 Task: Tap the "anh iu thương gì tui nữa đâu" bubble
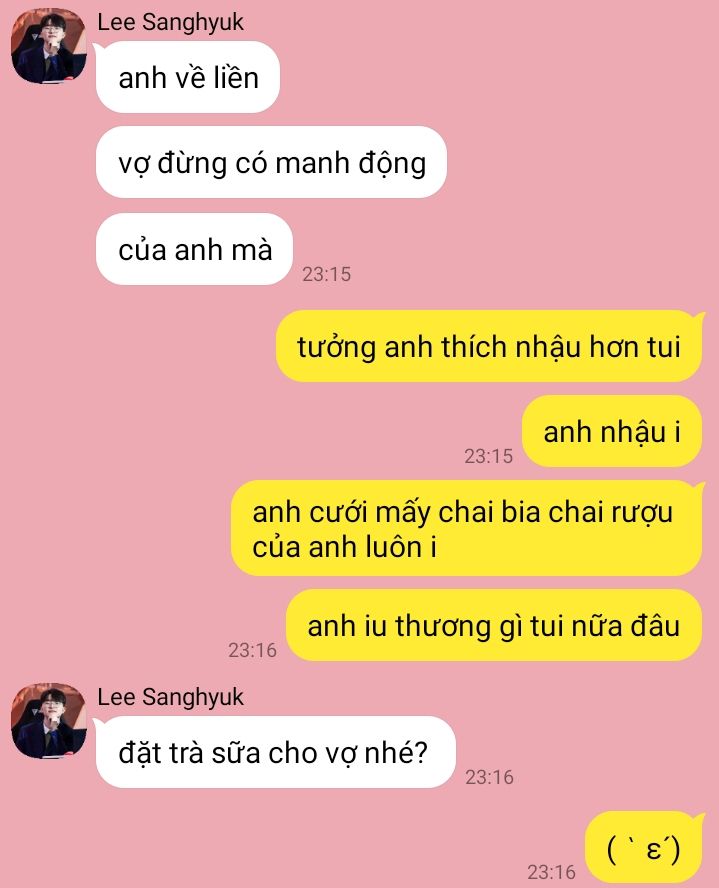click(494, 625)
